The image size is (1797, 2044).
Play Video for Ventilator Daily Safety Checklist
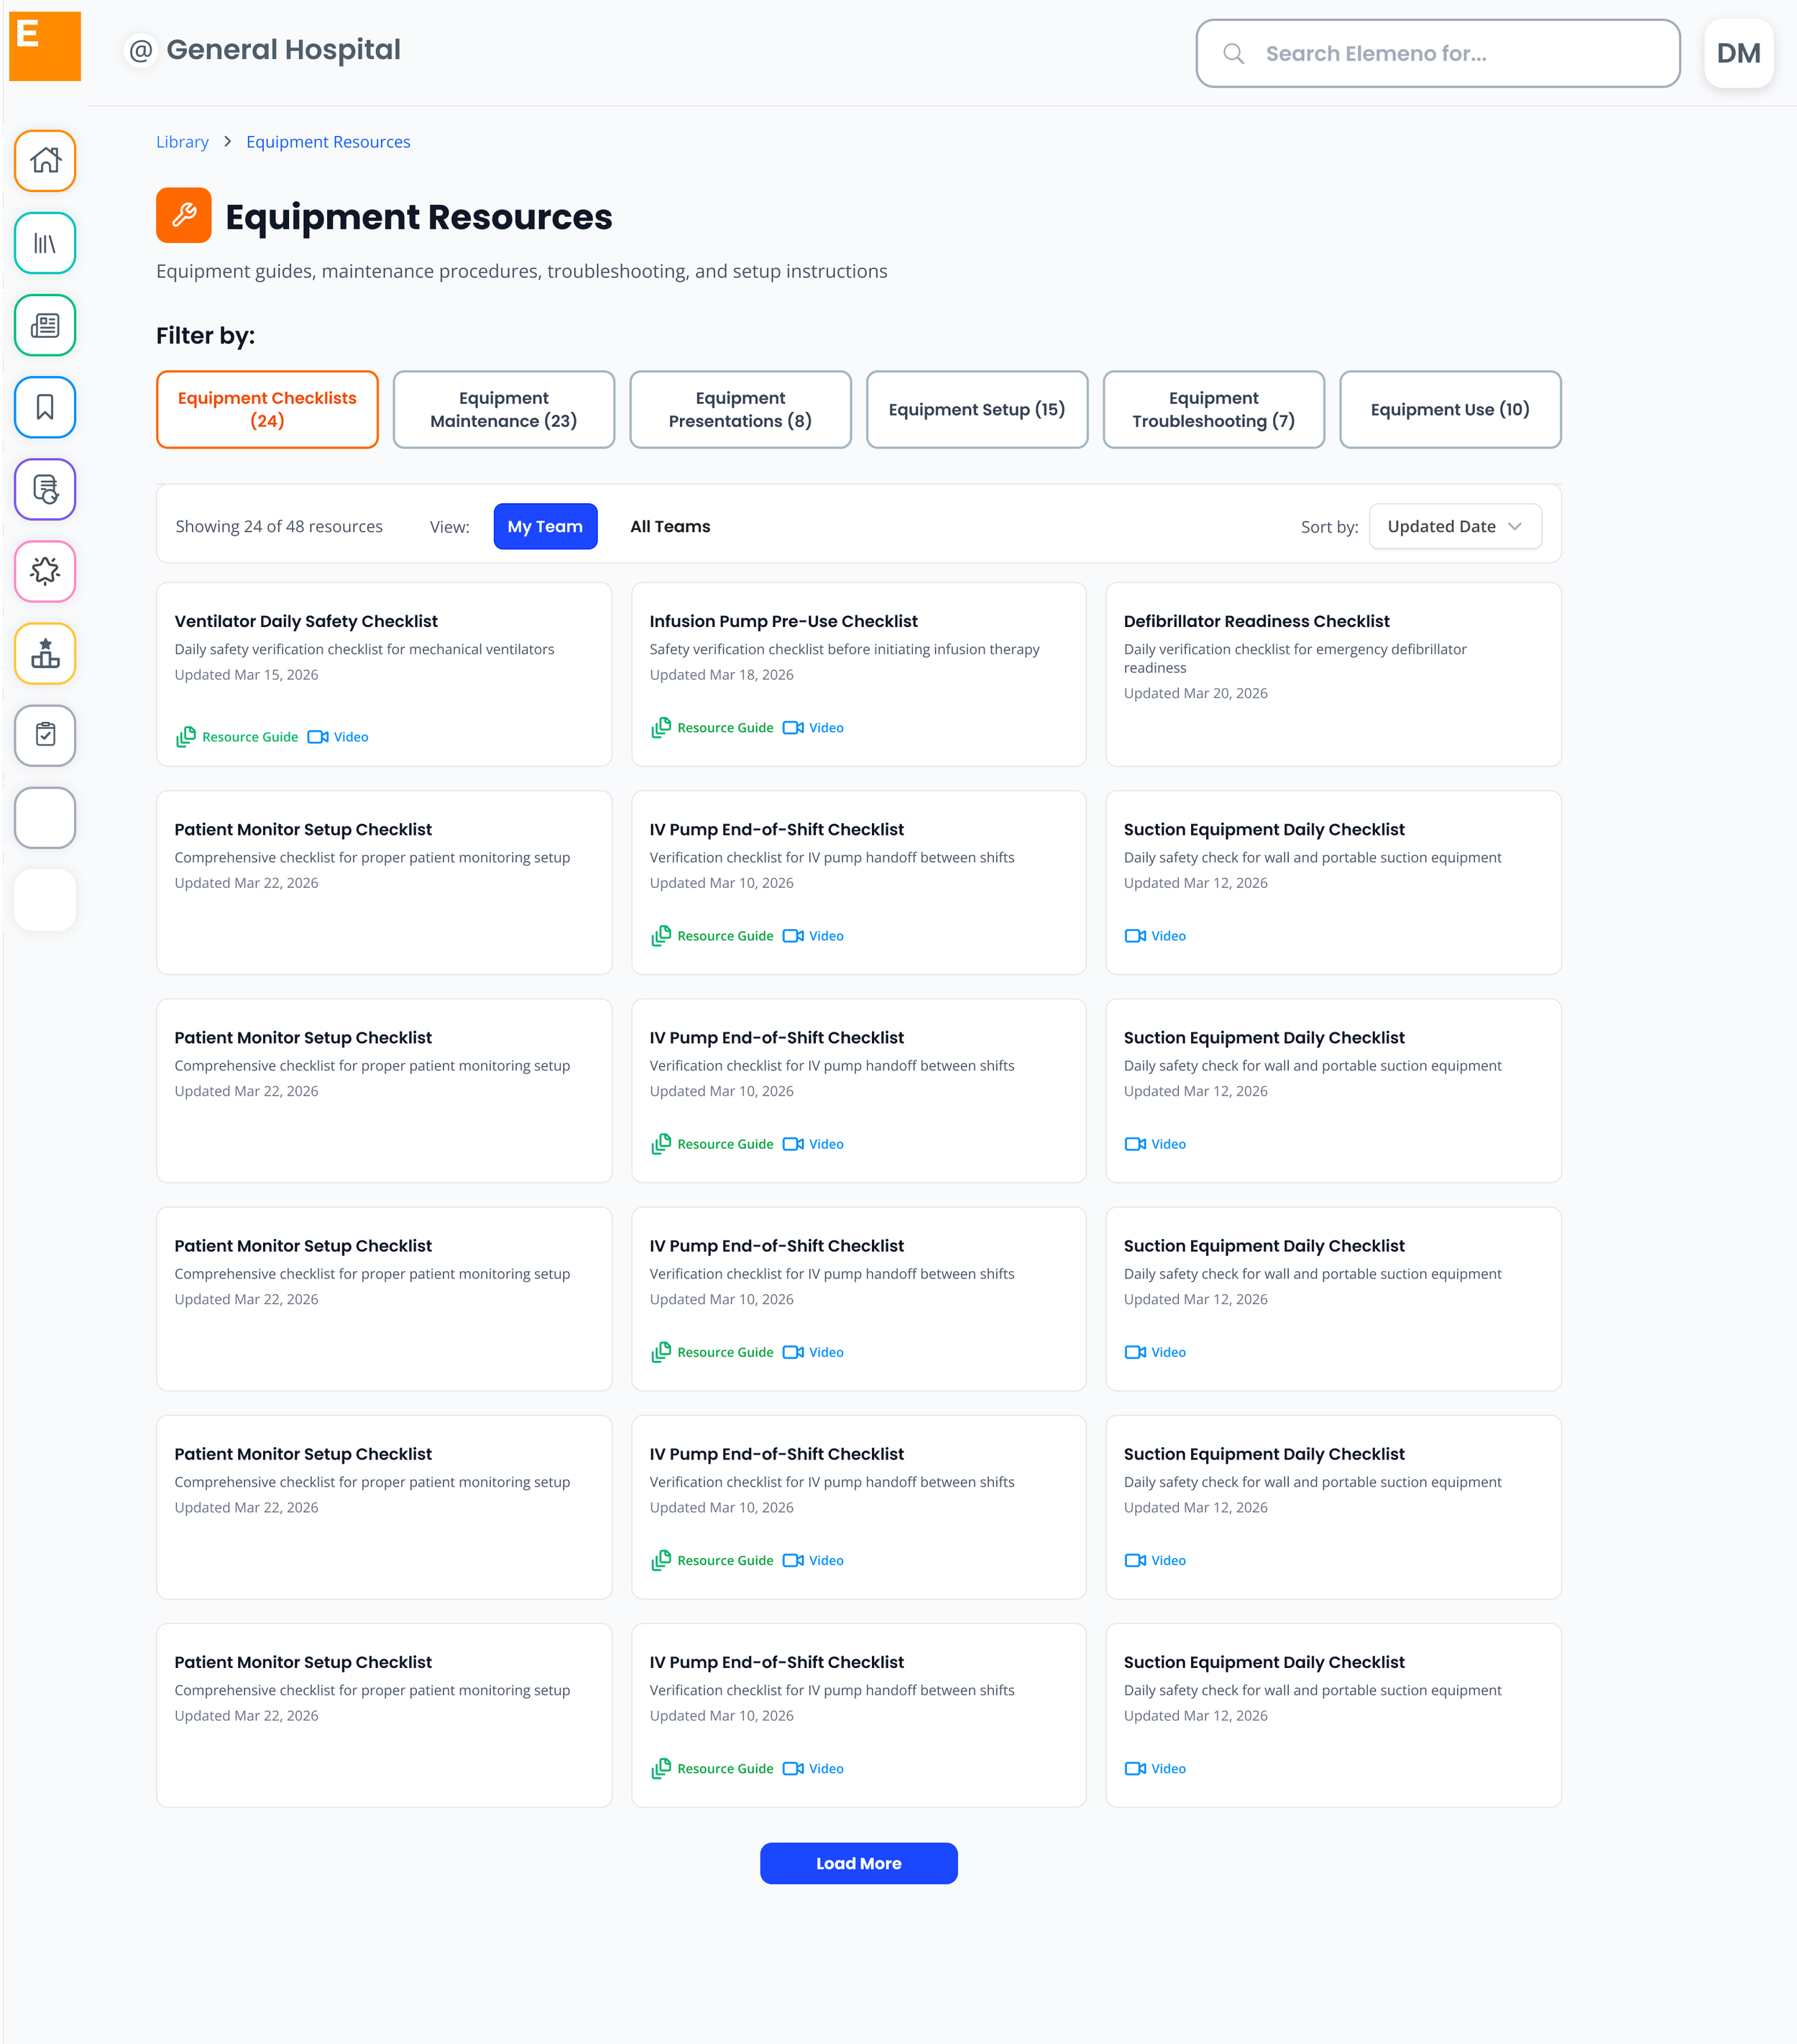tap(338, 737)
